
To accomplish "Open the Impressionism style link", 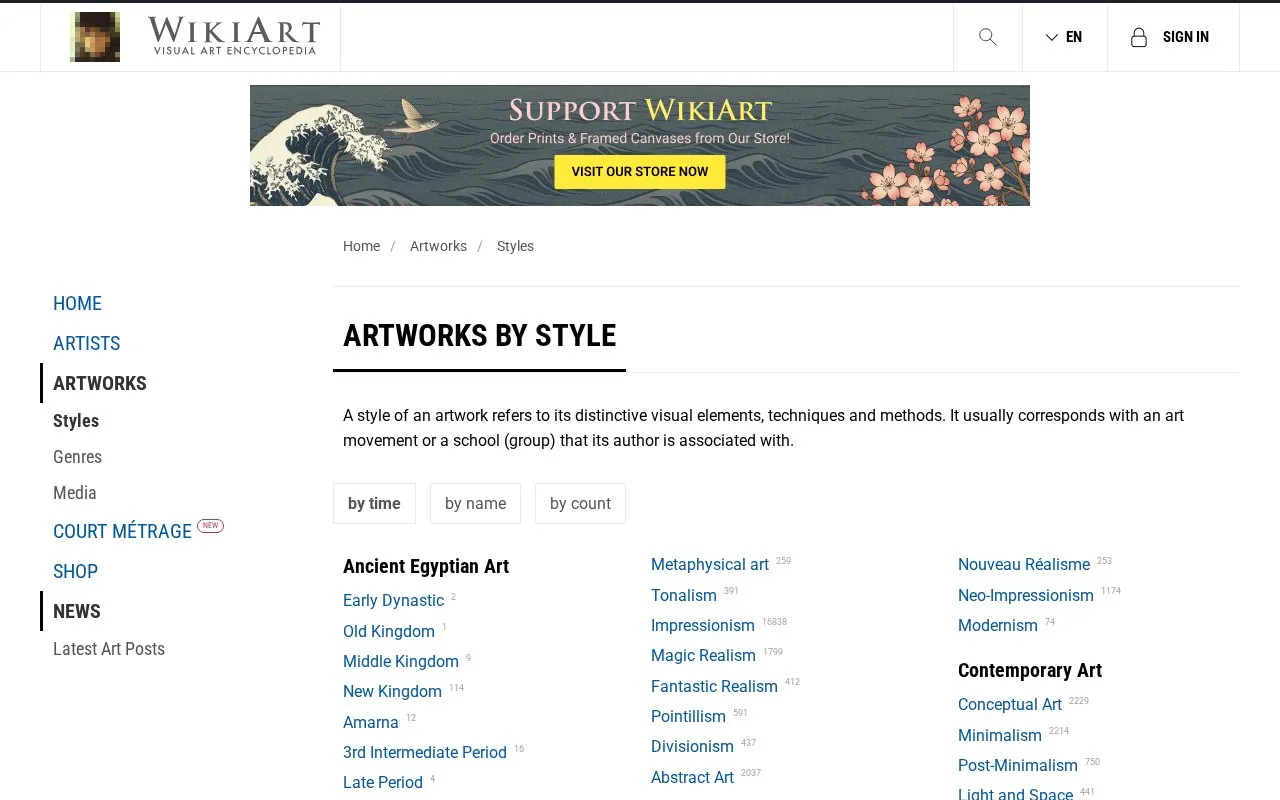I will click(703, 625).
